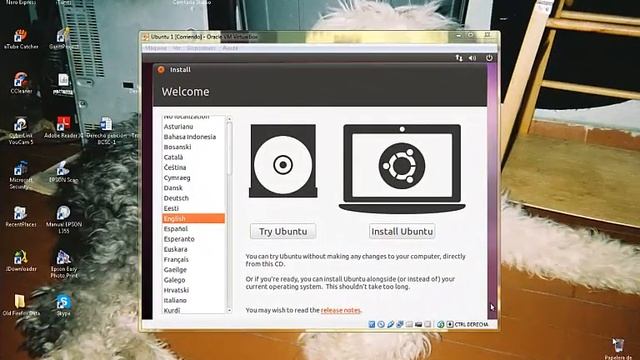This screenshot has width=640, height=360.
Task: Open the RecentPlaces desktop shortcut
Action: point(21,217)
